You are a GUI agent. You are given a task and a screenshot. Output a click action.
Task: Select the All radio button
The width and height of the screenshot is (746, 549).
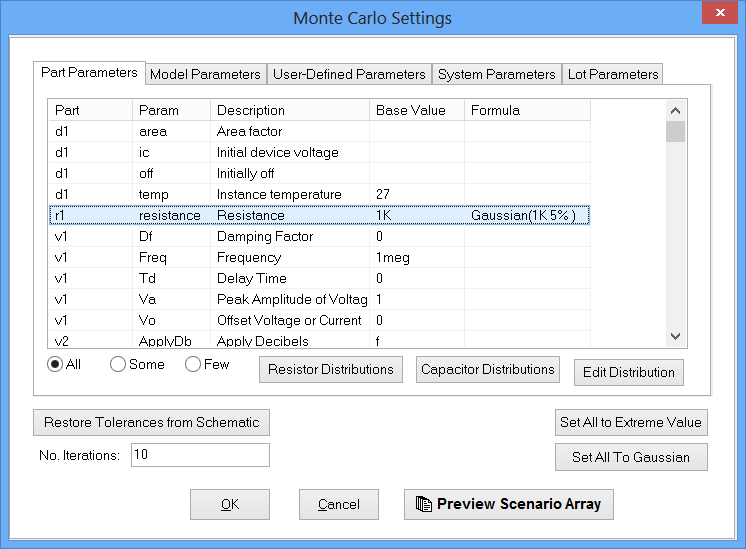(55, 365)
